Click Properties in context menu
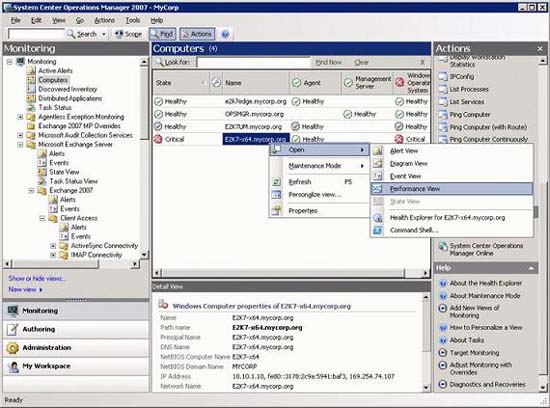550x408 pixels. click(319, 210)
